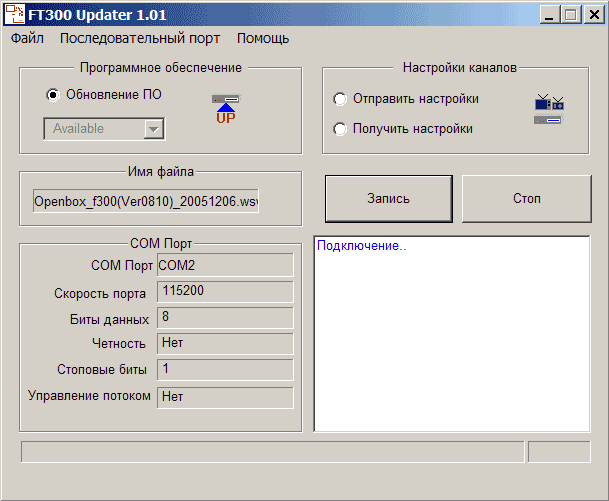Click the progress bar at bottom
Viewport: 609px width, 501px height.
(x=273, y=452)
